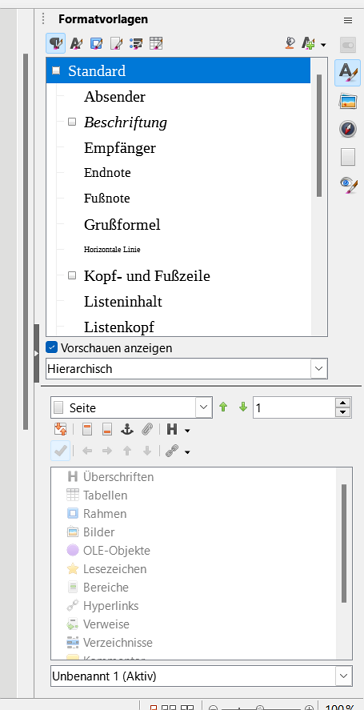Image resolution: width=364 pixels, height=710 pixels.
Task: Open Page deck in sidebar
Action: pos(348,157)
